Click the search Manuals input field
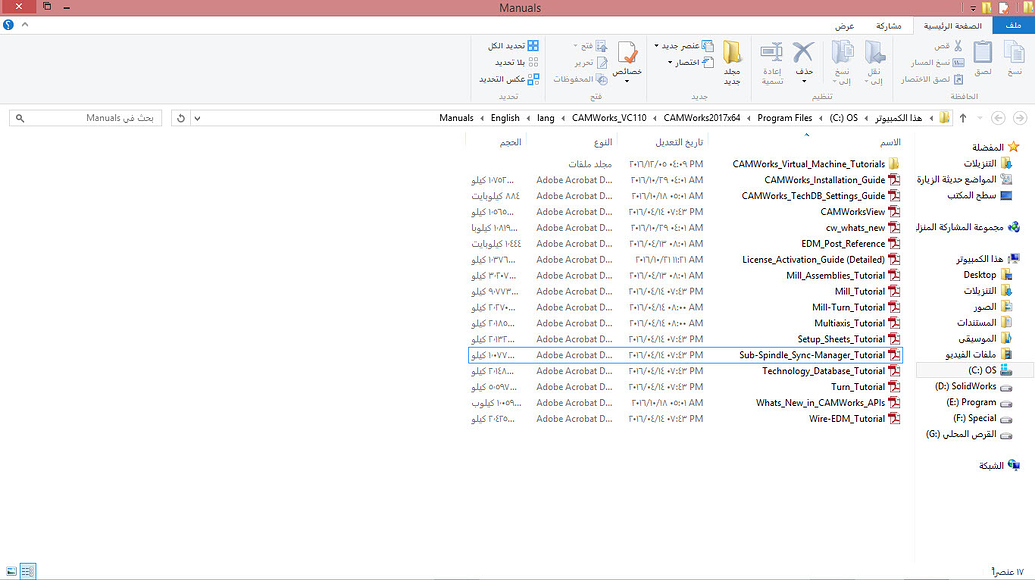 click(x=86, y=118)
